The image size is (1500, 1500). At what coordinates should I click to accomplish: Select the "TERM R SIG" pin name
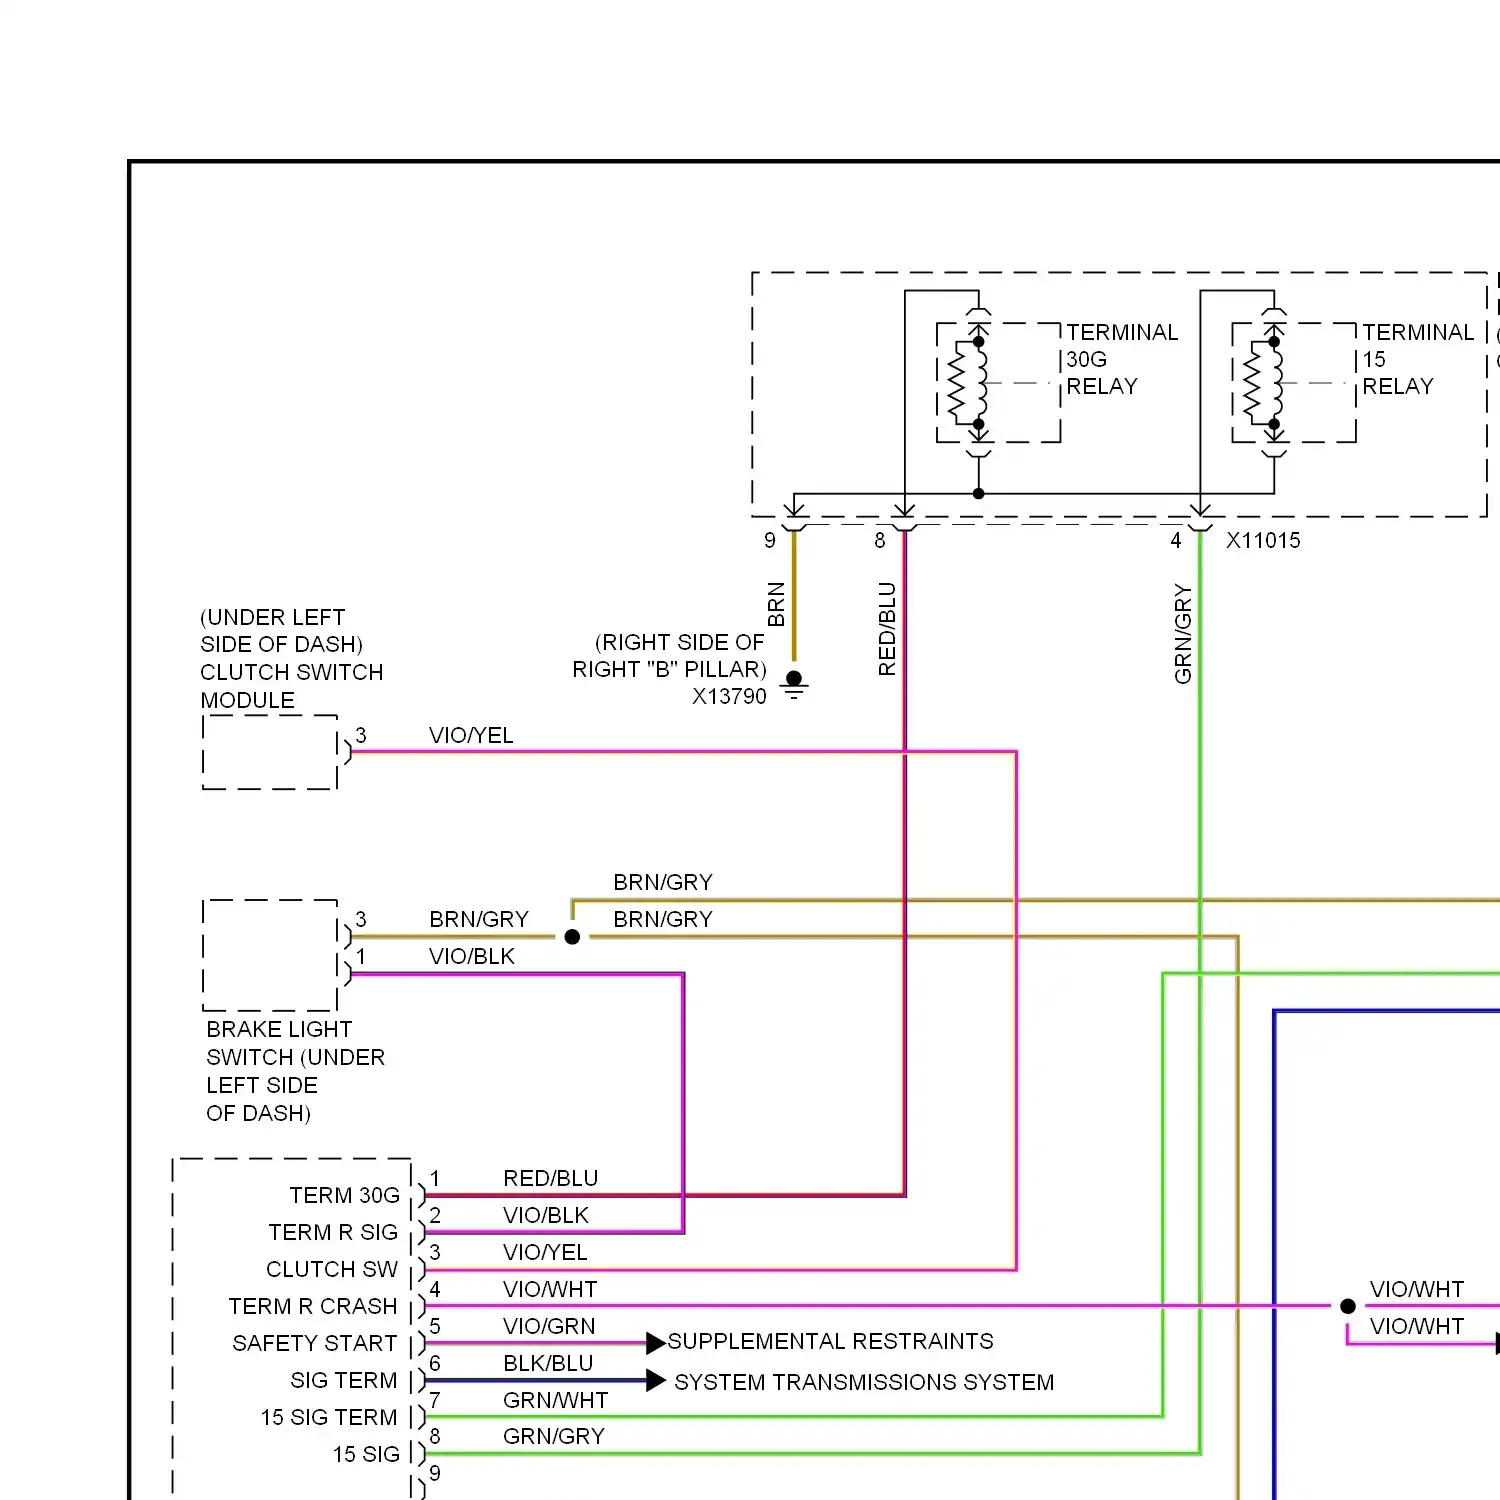coord(333,1232)
